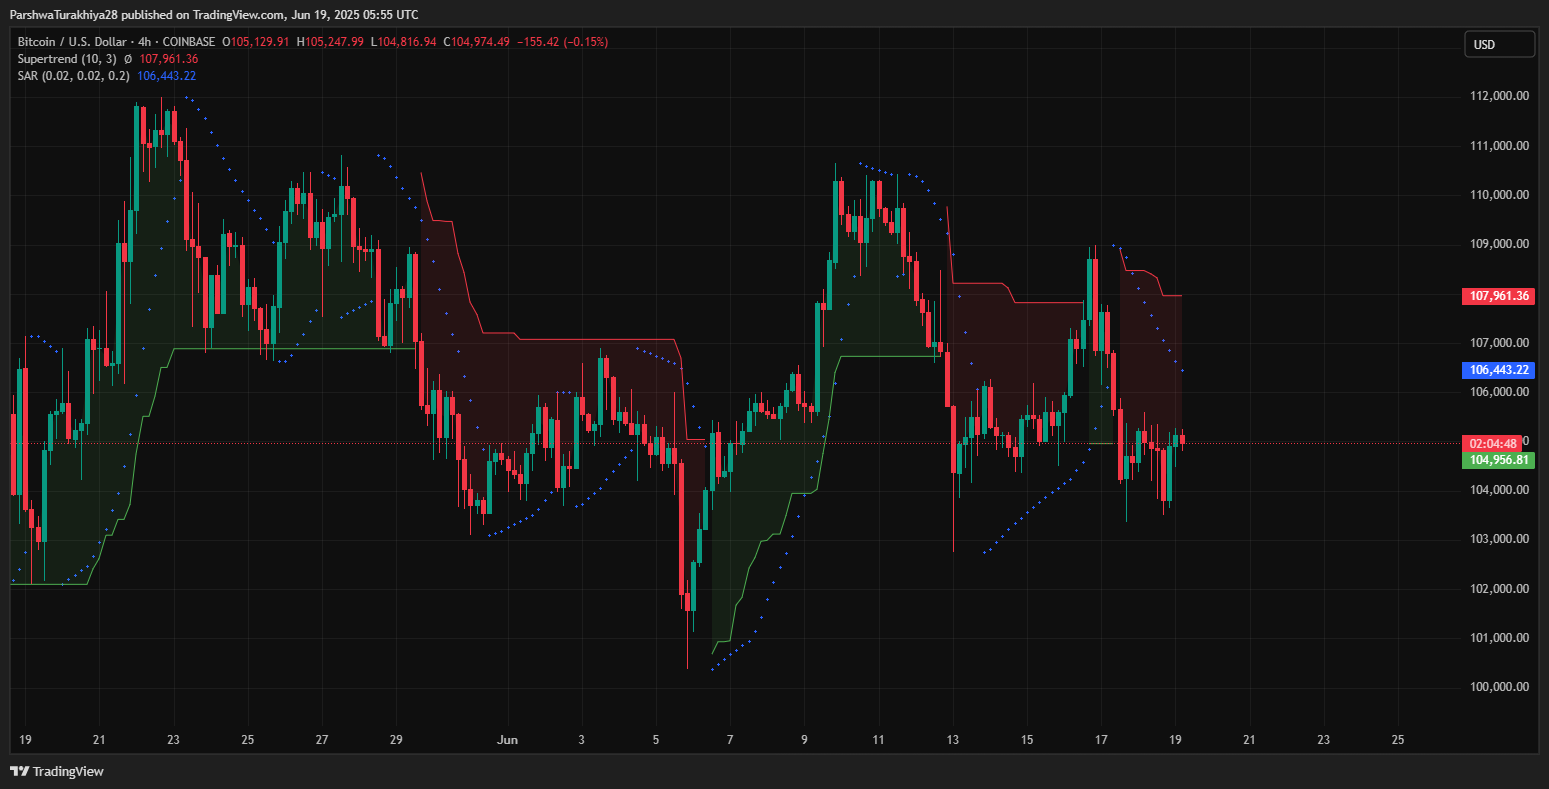
Task: Click the 02:04:48 candle countdown tag
Action: click(1494, 444)
